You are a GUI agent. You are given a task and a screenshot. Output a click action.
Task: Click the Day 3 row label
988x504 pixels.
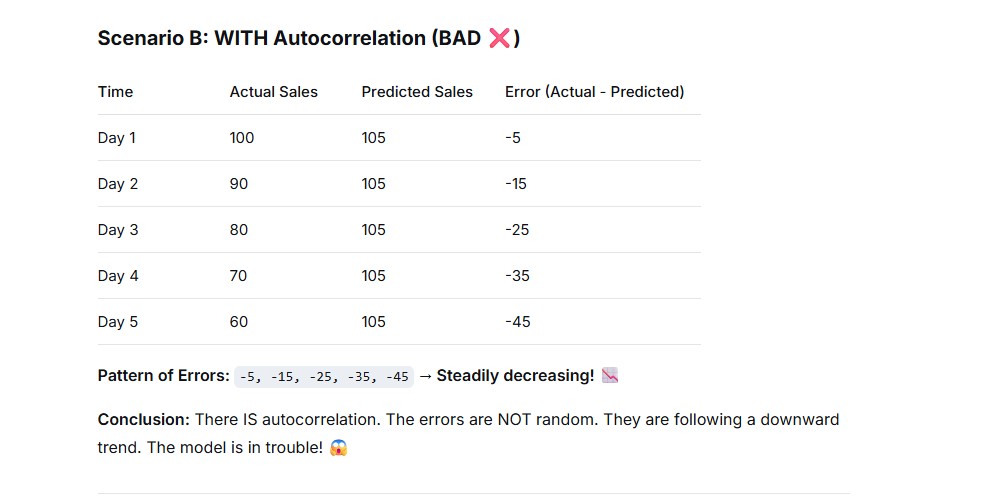pyautogui.click(x=118, y=230)
